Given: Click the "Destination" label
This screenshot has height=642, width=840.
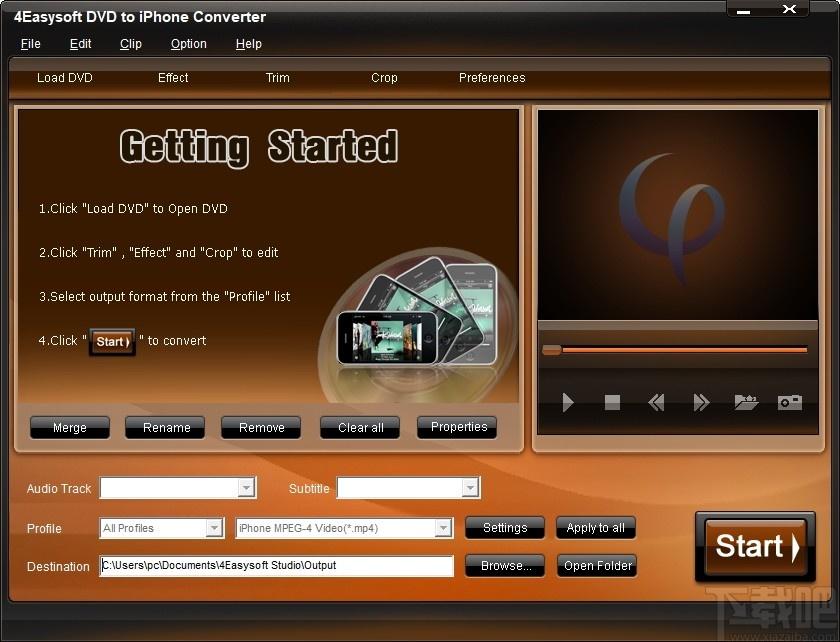Looking at the screenshot, I should coord(58,566).
